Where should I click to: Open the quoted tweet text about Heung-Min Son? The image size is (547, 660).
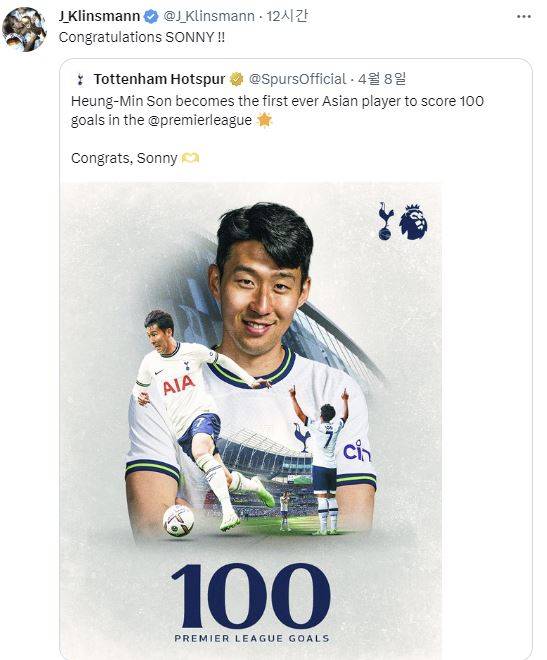point(278,111)
